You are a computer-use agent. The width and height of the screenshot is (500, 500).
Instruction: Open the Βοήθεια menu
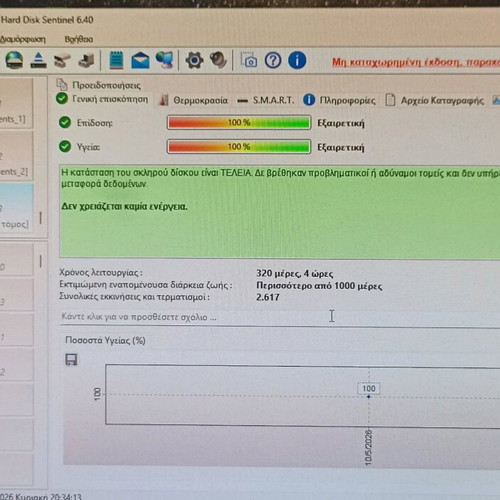click(x=79, y=39)
